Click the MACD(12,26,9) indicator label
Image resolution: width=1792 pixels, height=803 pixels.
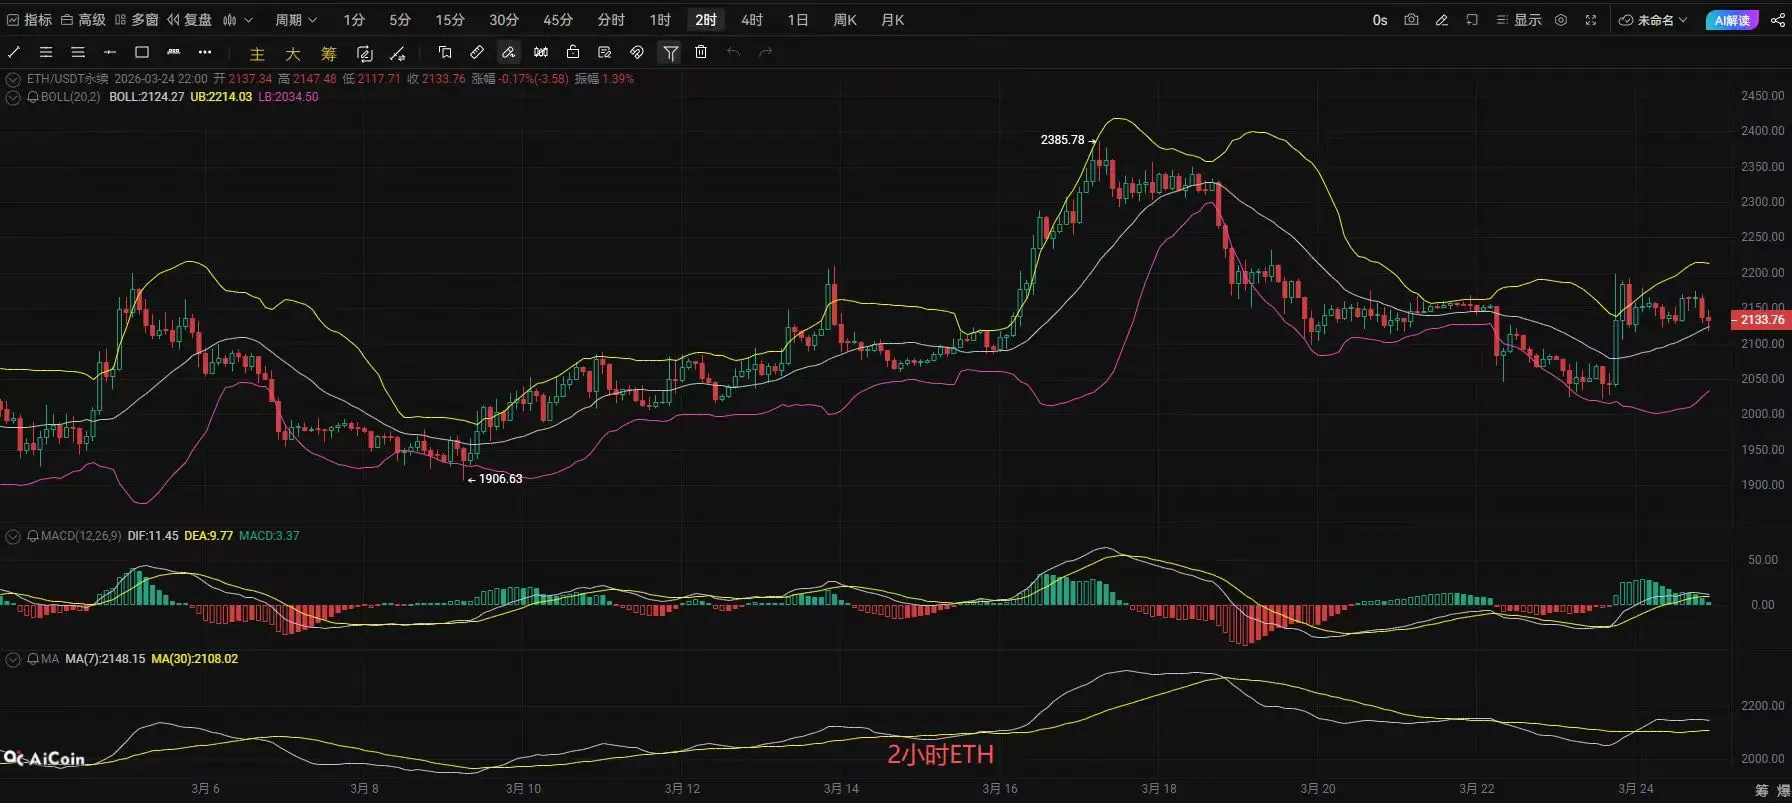coord(81,536)
